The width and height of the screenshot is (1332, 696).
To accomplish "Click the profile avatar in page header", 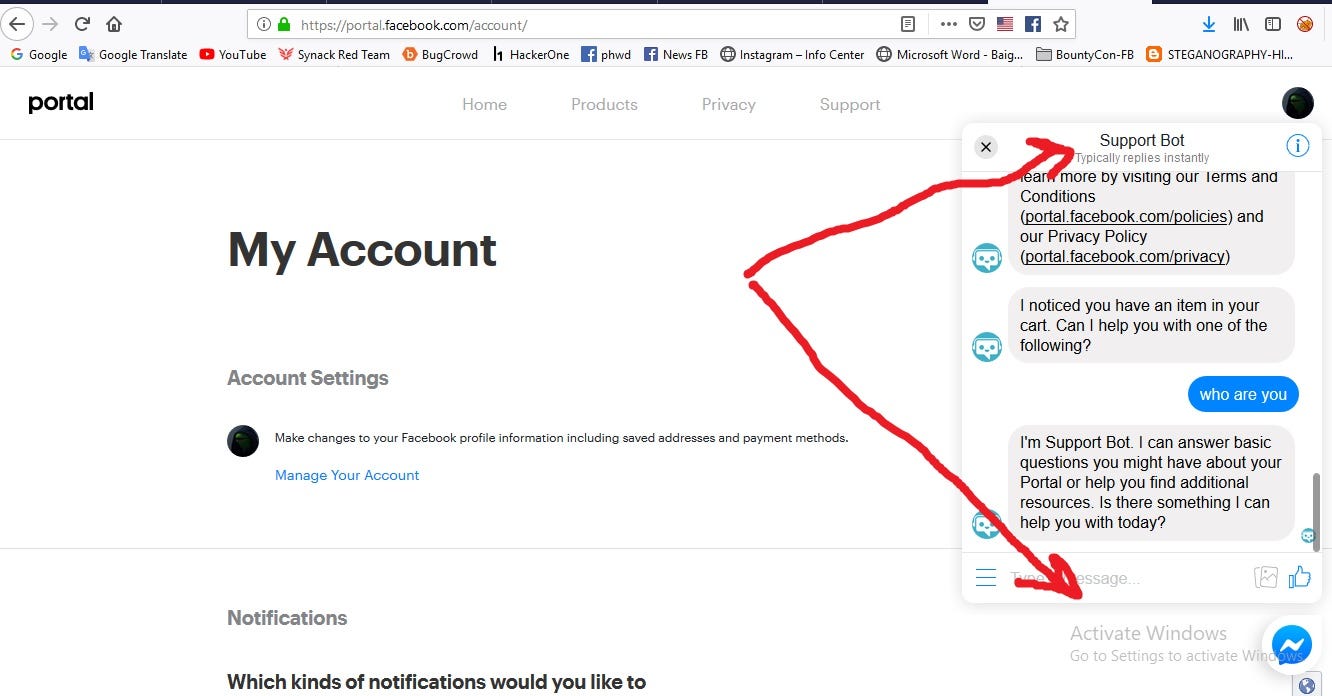I will point(1298,102).
